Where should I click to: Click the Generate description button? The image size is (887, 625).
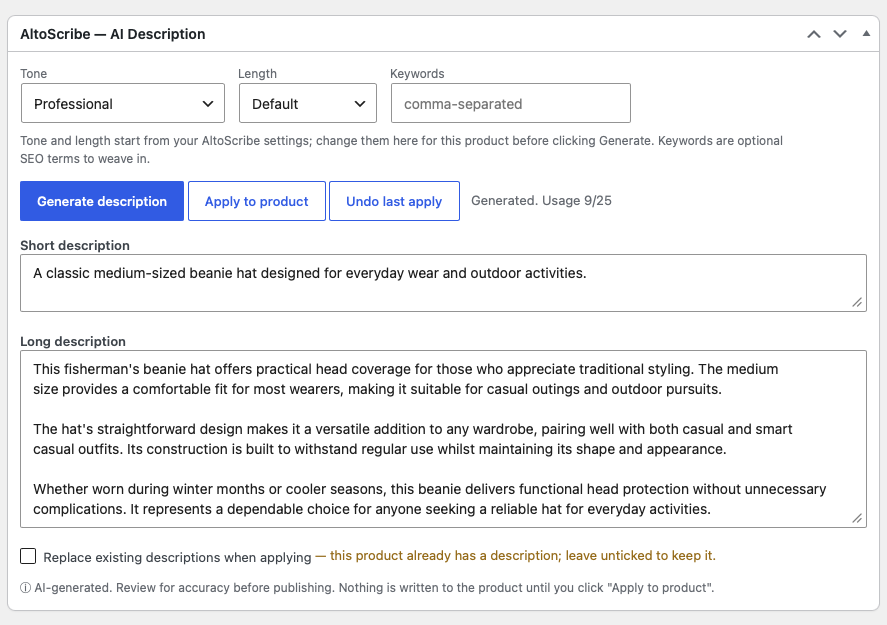click(x=102, y=201)
